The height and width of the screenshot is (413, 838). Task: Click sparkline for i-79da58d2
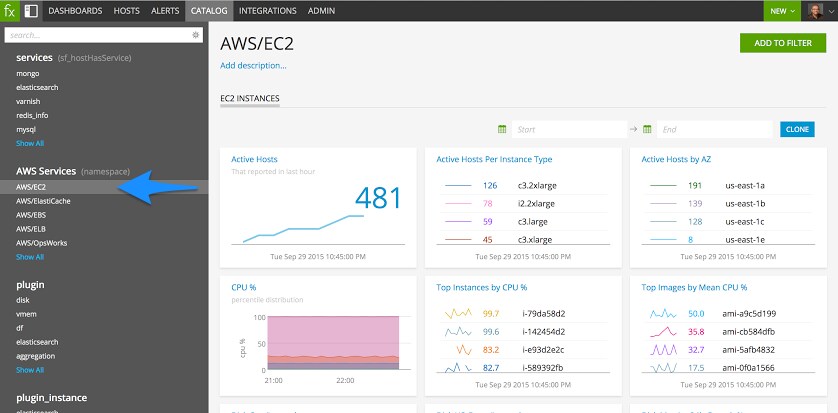coord(458,314)
